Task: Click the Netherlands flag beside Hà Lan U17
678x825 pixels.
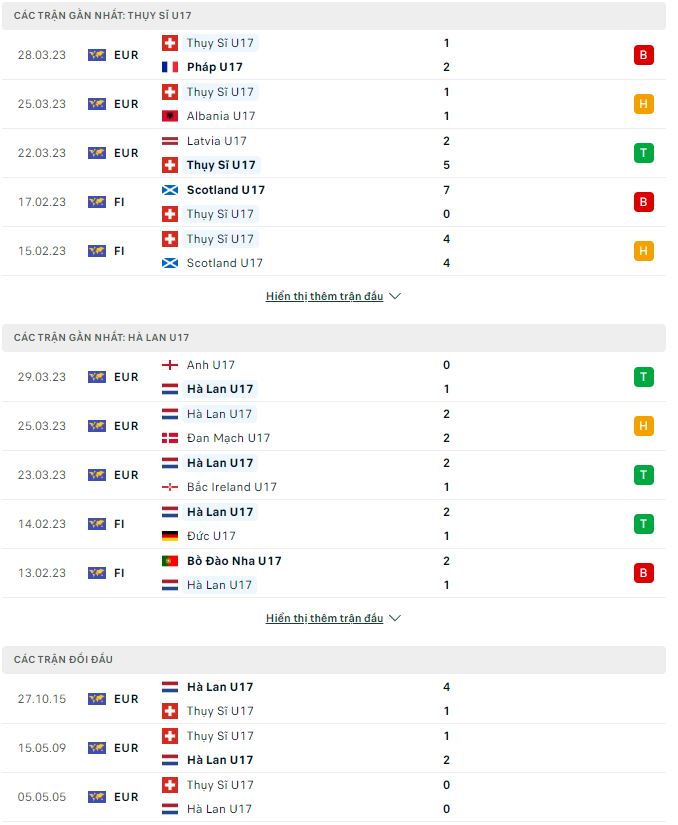Action: pyautogui.click(x=168, y=388)
